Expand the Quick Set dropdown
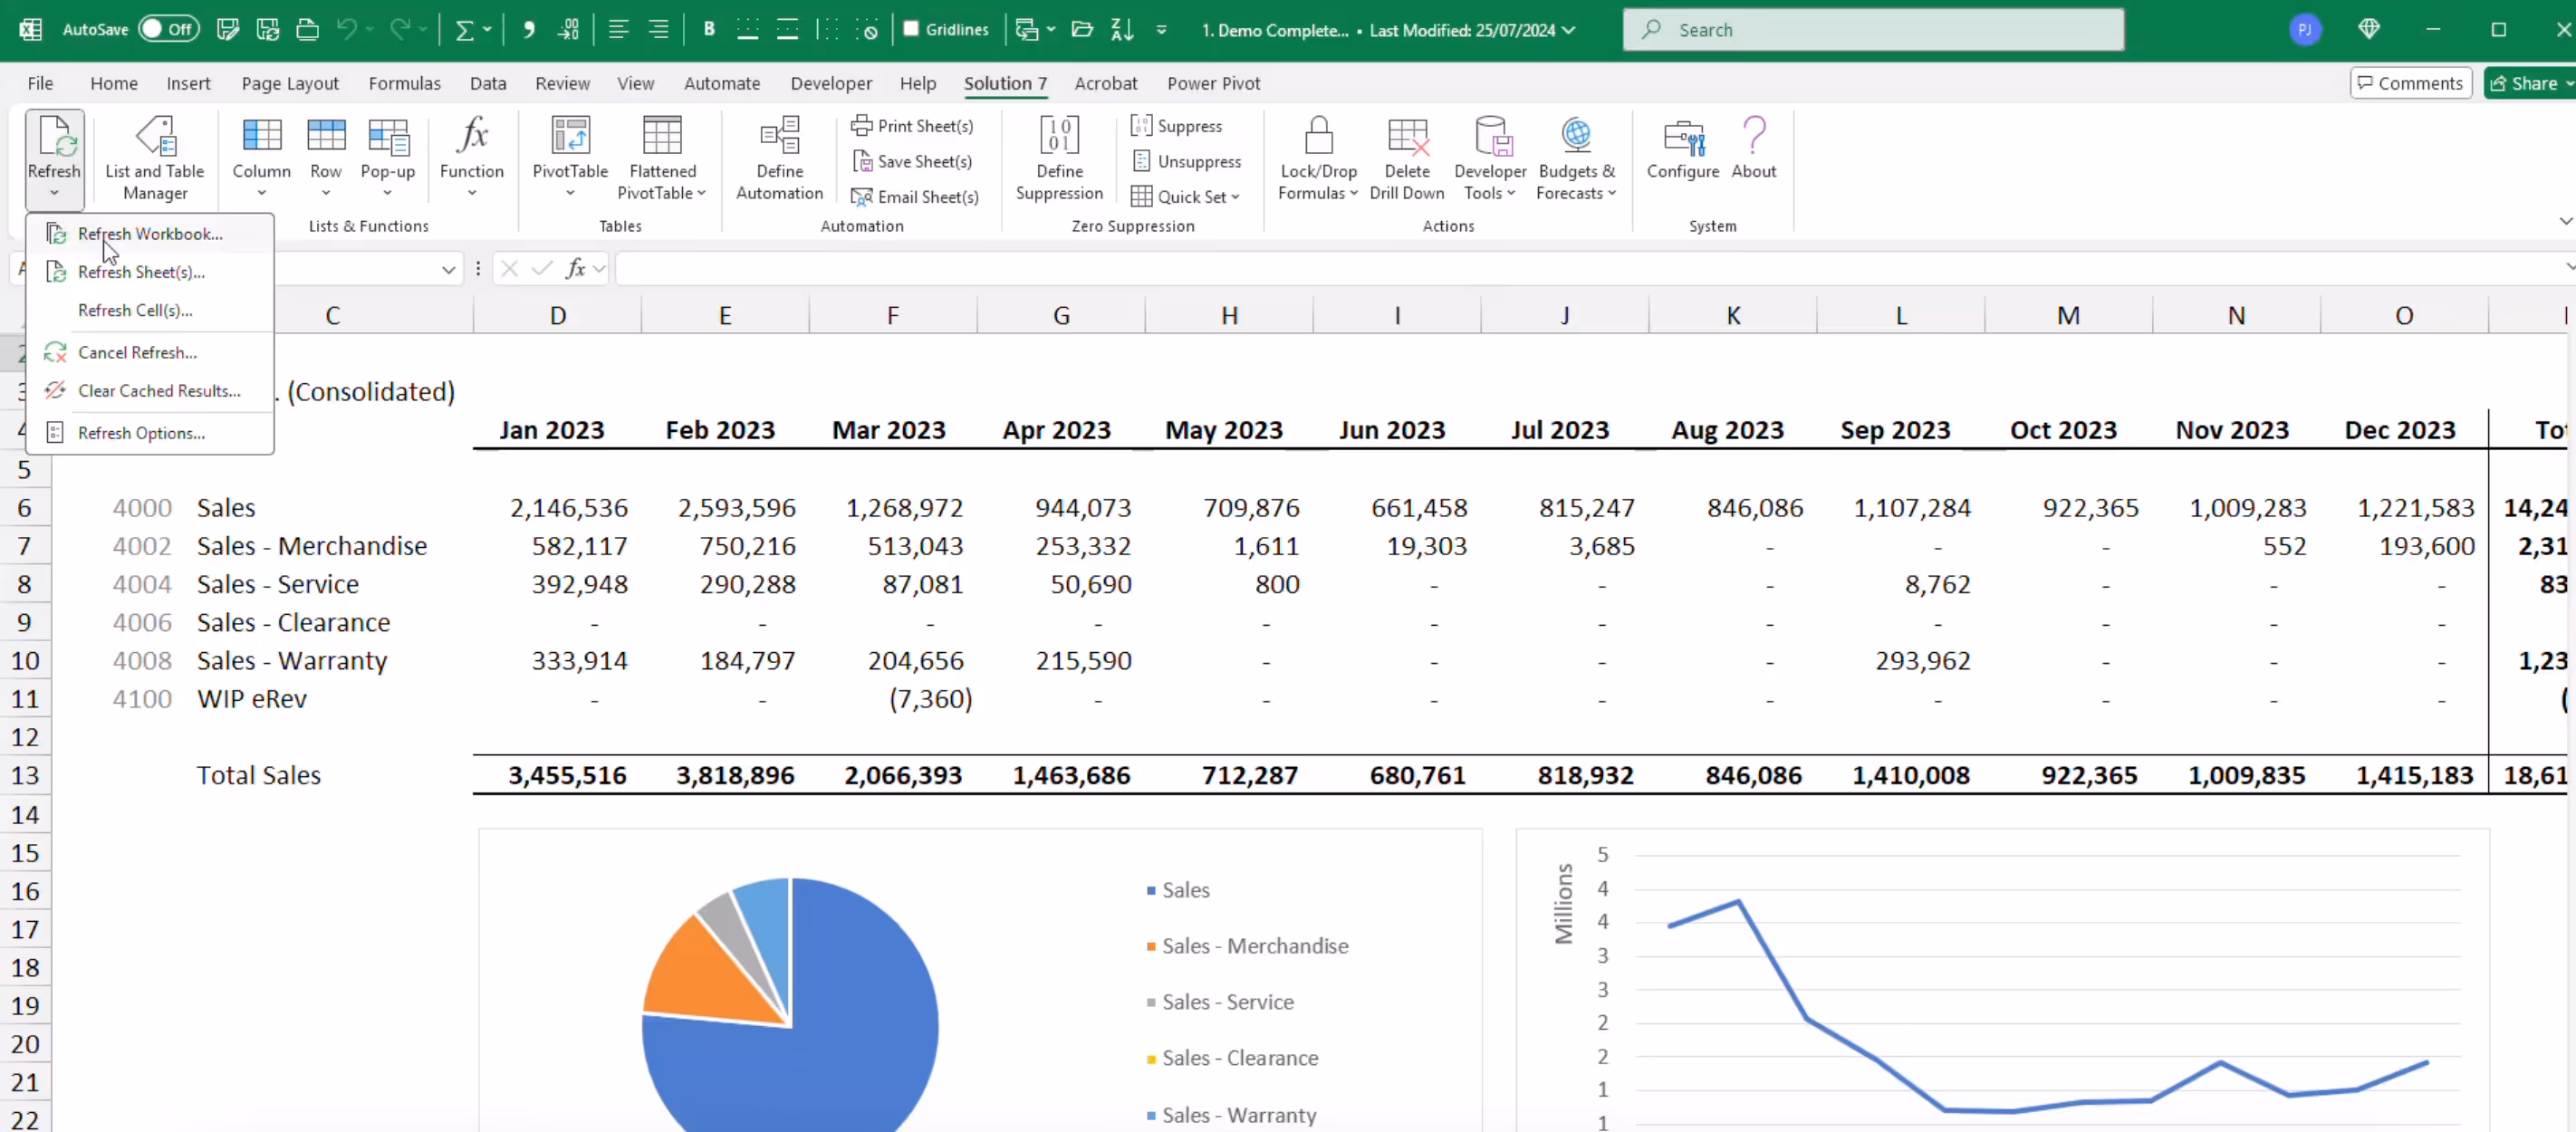 [x=1234, y=197]
